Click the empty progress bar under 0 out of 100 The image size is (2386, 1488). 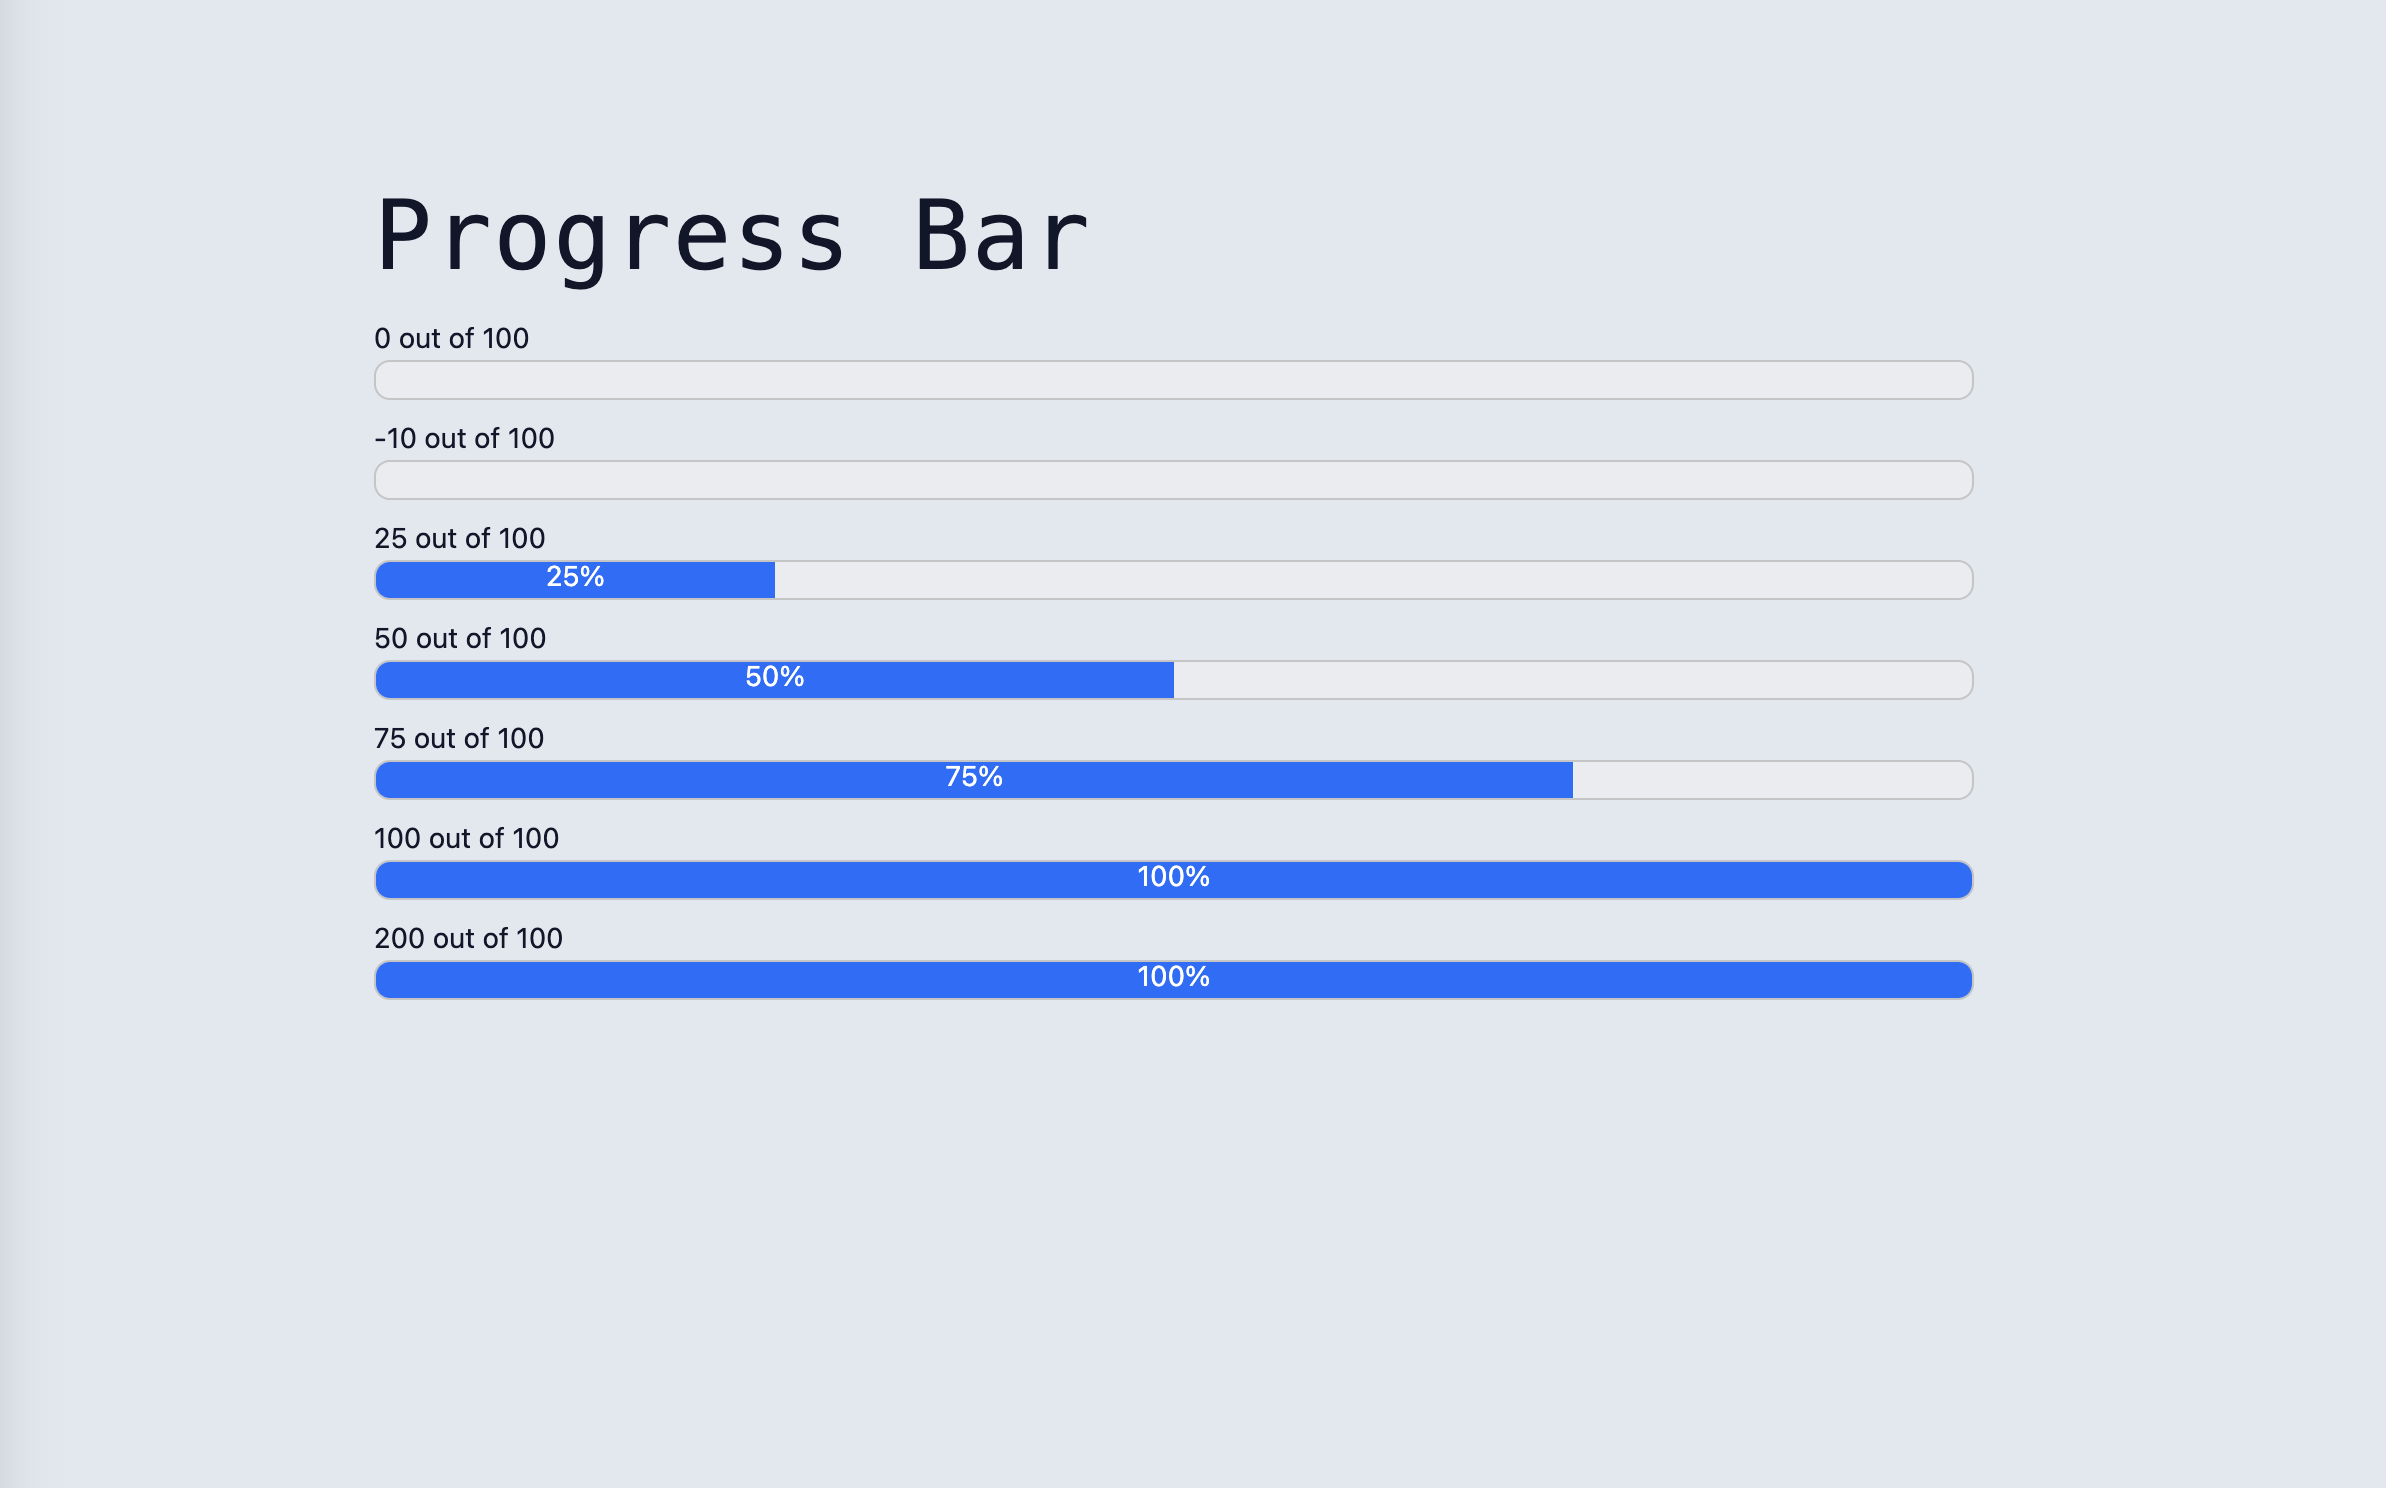pyautogui.click(x=1170, y=380)
